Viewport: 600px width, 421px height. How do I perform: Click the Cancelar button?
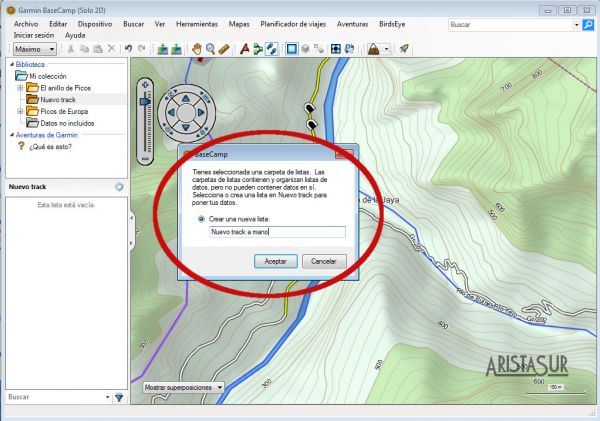[x=324, y=261]
